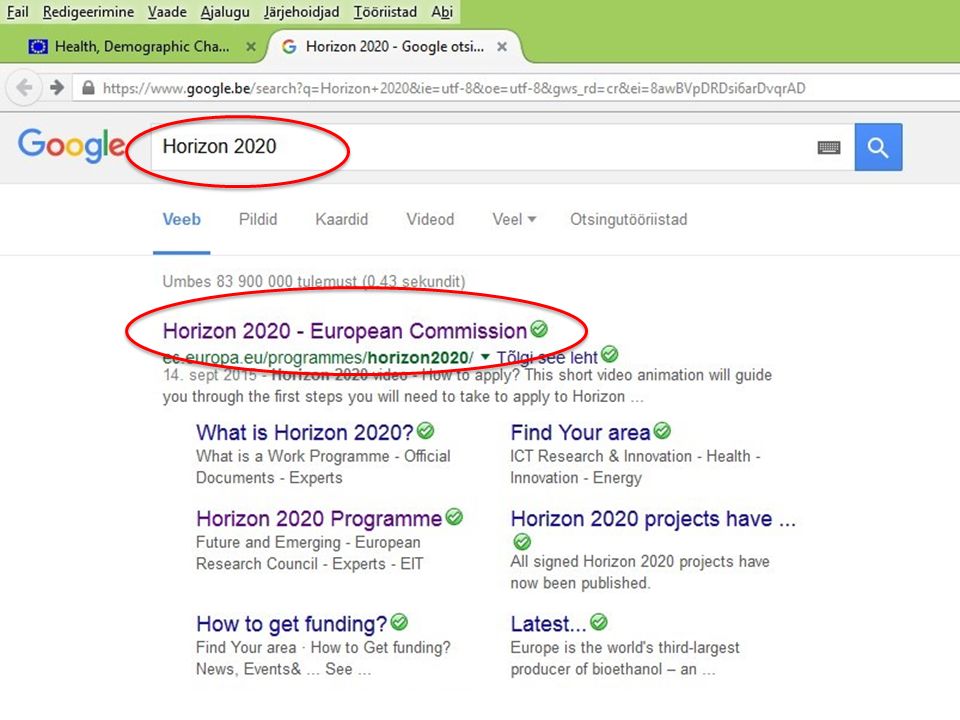Screen dimensions: 960x720
Task: Click the blue search magnifier button
Action: 878,147
